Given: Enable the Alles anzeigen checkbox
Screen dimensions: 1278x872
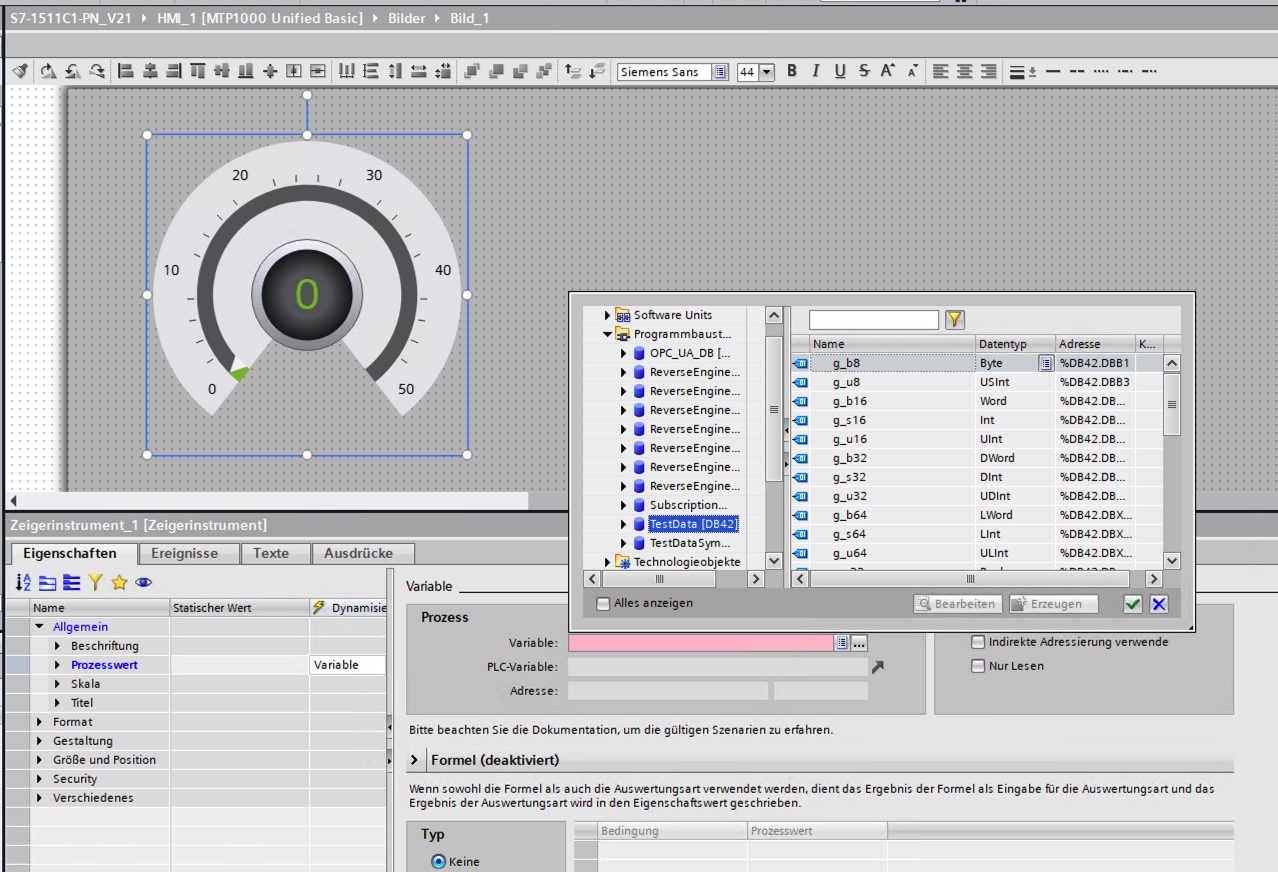Looking at the screenshot, I should [603, 604].
